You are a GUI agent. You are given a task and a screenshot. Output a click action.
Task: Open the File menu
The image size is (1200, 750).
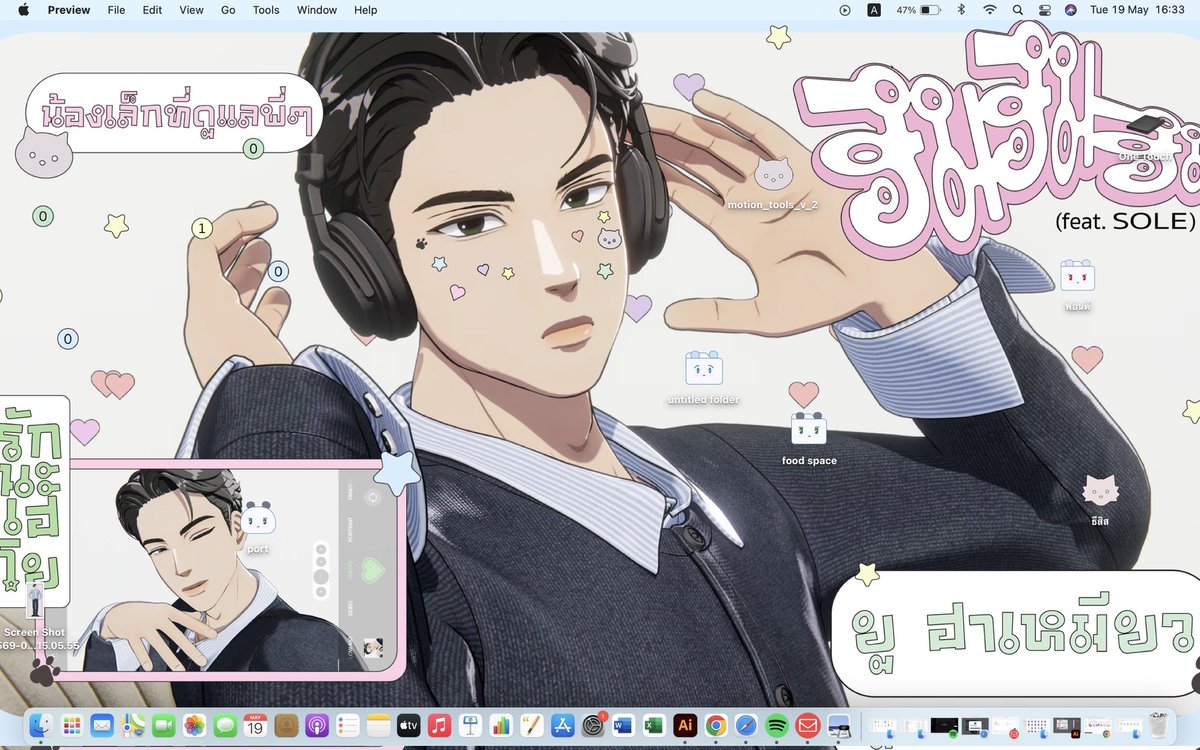point(116,10)
